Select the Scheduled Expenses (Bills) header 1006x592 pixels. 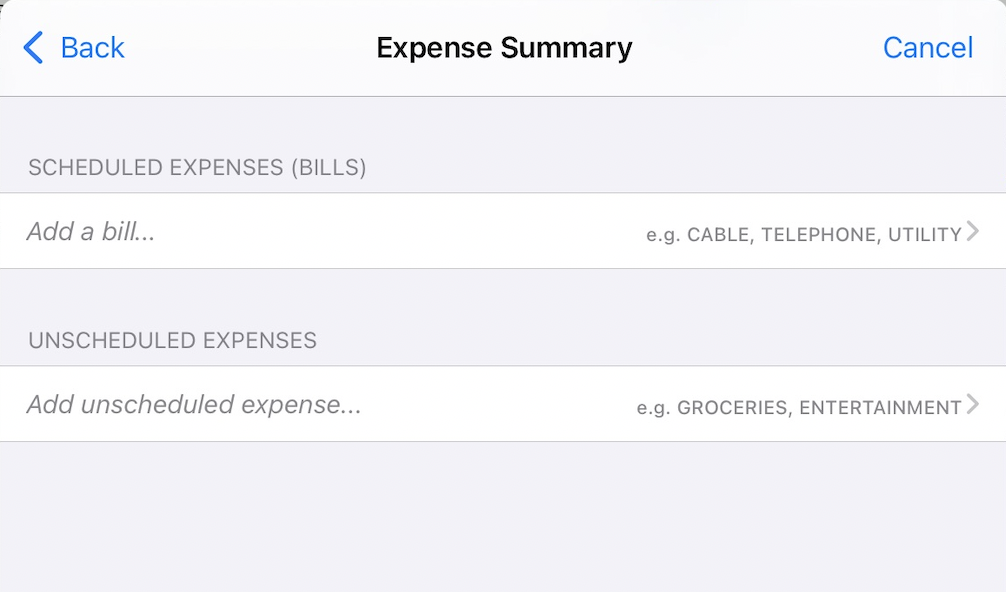coord(197,167)
